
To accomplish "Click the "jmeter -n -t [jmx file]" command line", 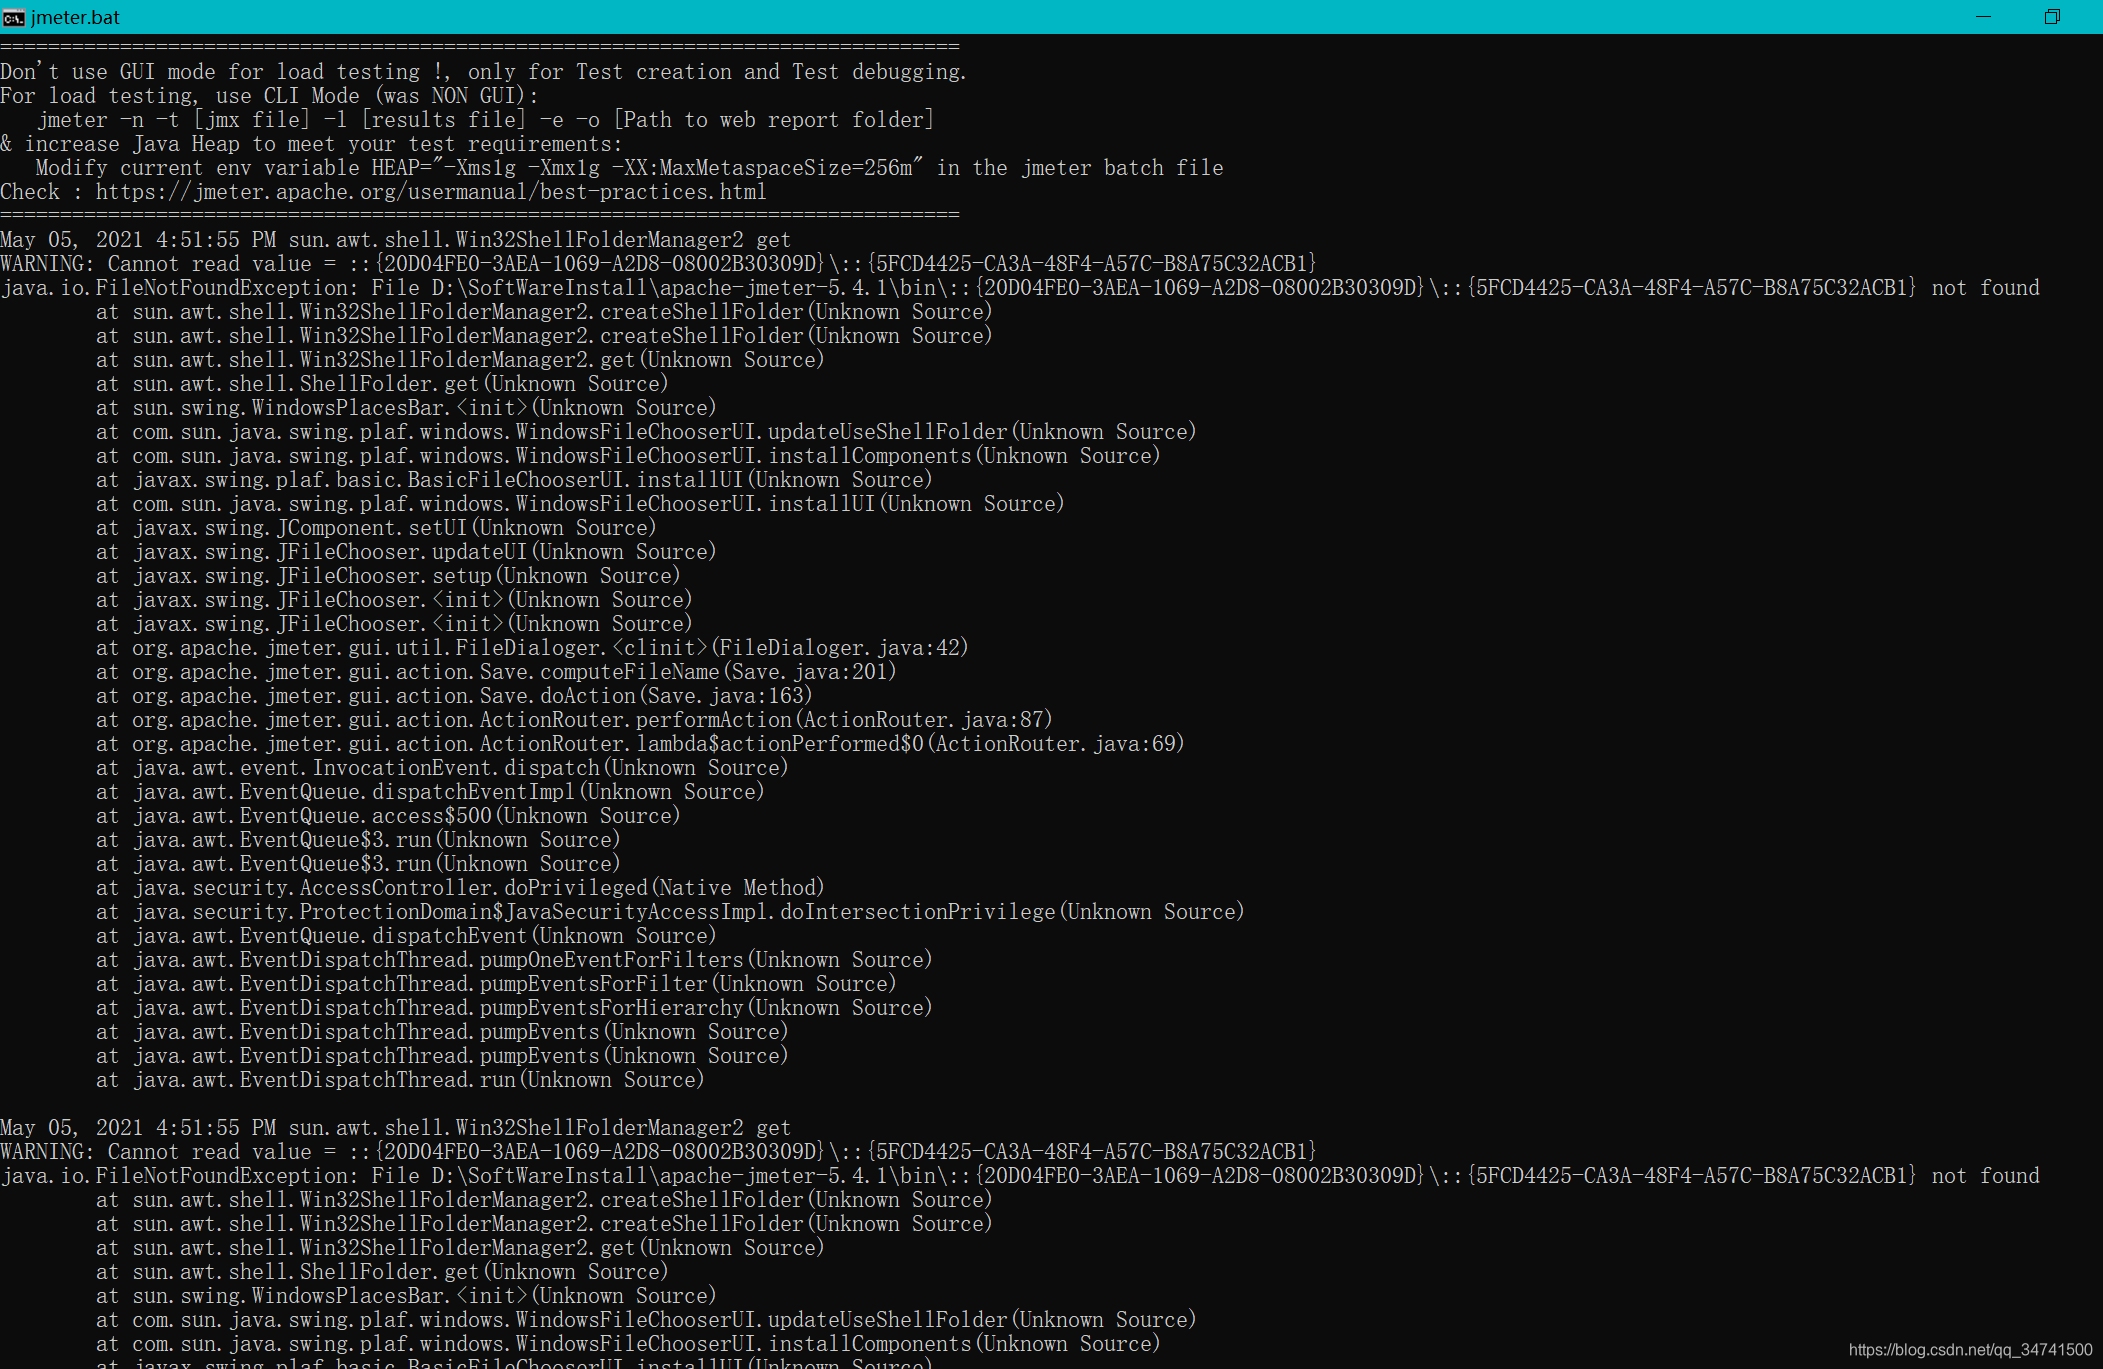I will point(486,120).
